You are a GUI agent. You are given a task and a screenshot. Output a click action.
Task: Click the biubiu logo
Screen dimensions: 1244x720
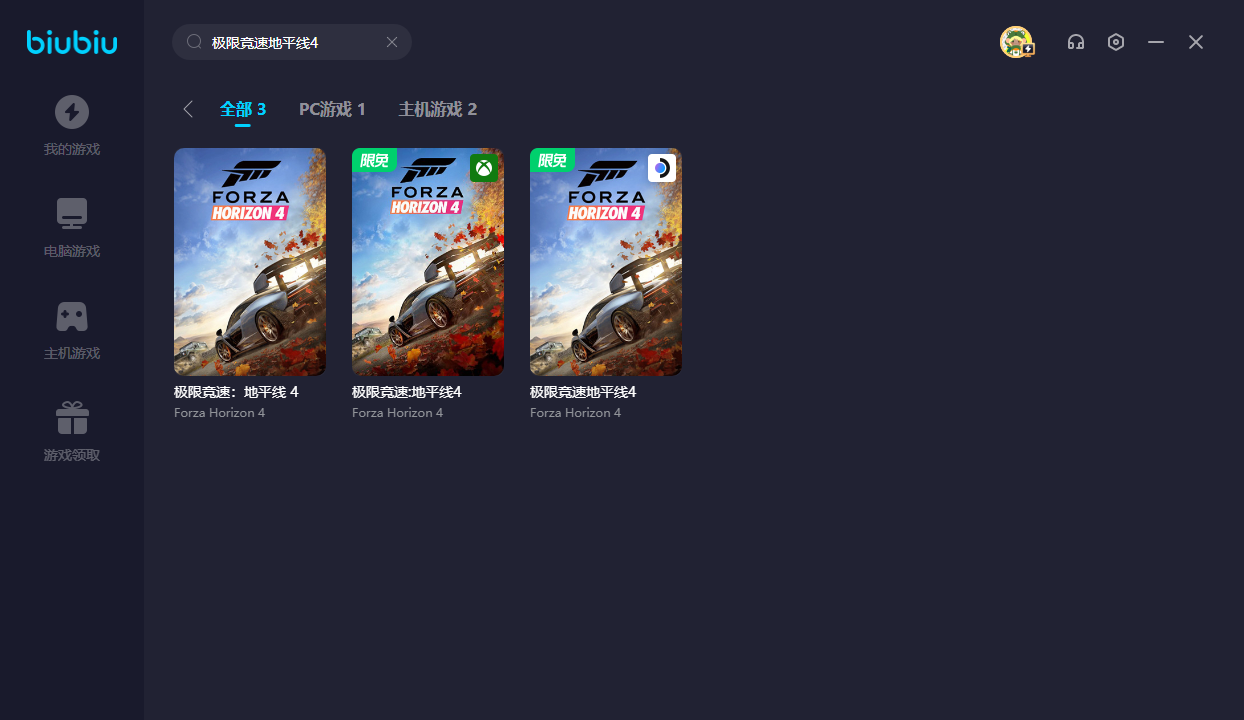pos(72,42)
